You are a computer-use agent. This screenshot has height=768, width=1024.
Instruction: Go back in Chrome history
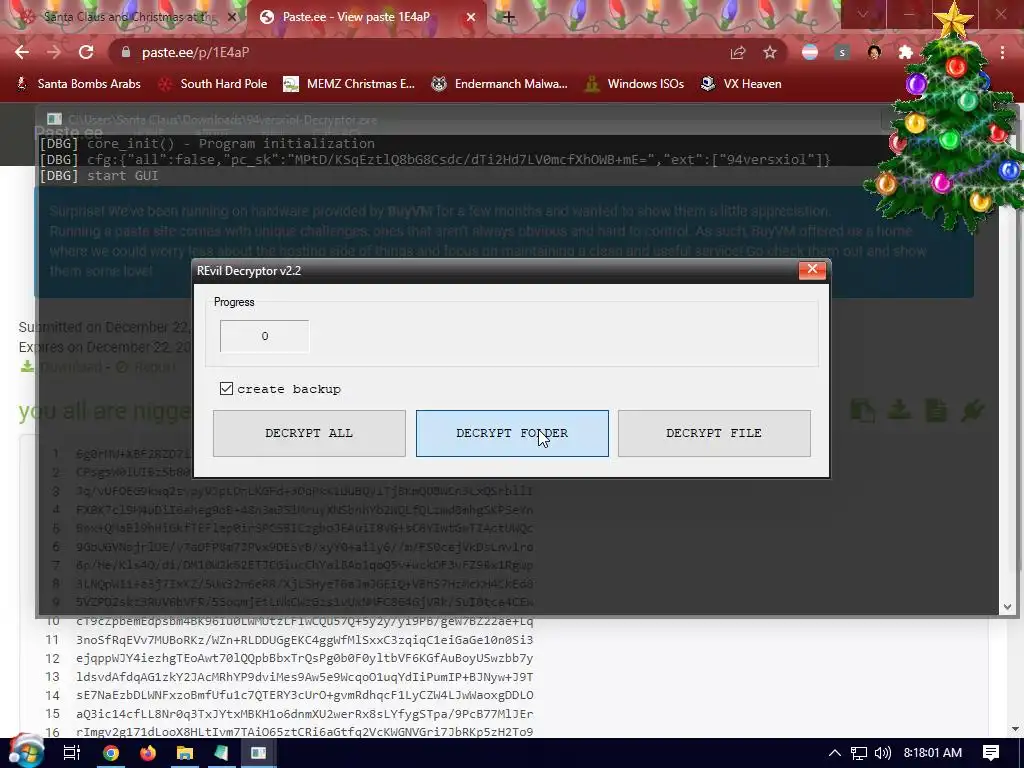point(22,52)
